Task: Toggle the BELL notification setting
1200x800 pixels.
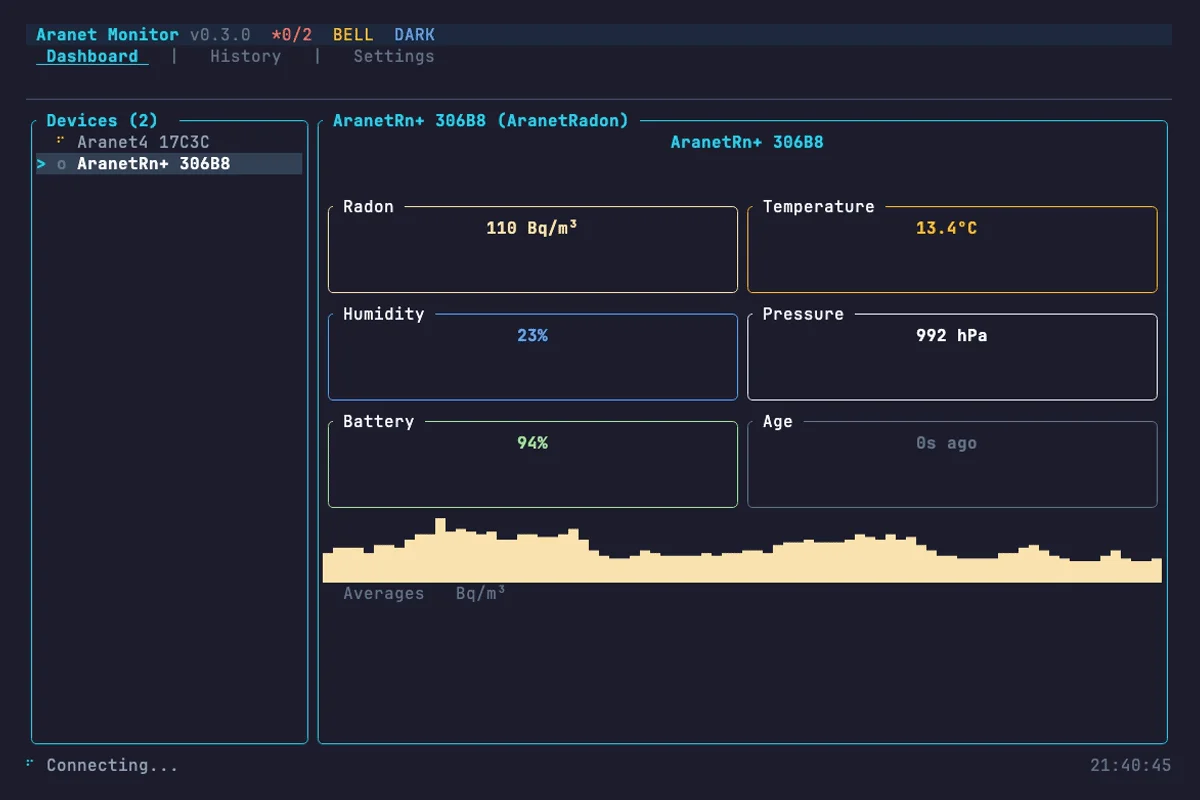Action: (x=352, y=34)
